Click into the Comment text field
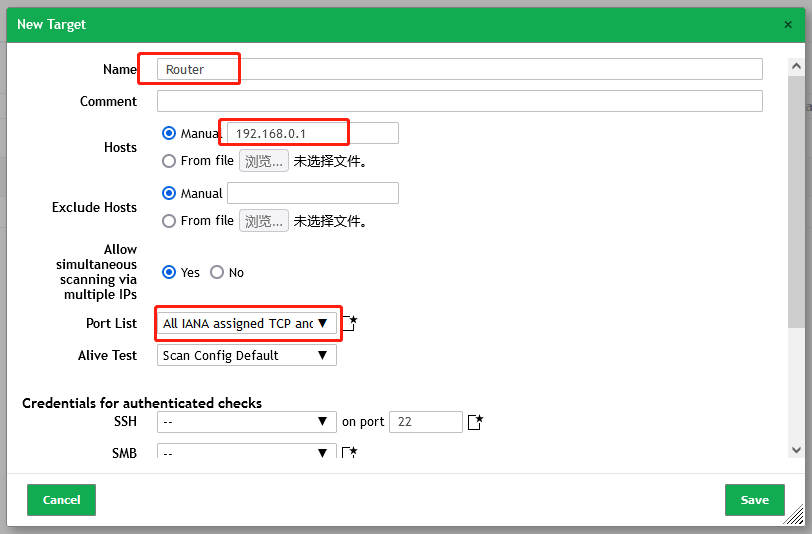 (459, 101)
